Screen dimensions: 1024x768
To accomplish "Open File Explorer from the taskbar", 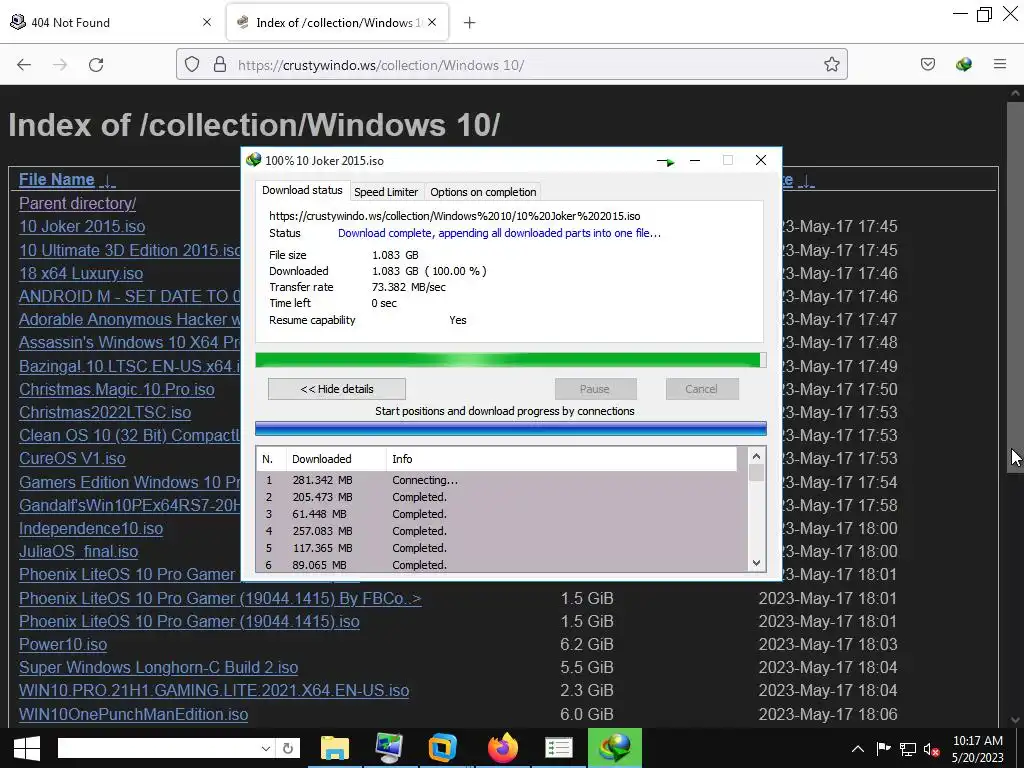I will pos(334,748).
